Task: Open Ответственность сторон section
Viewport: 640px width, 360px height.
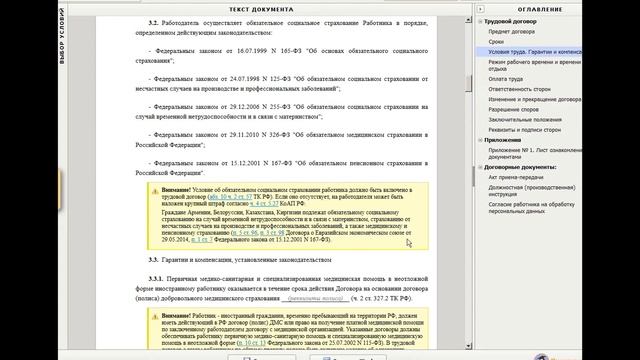Action: click(x=519, y=89)
